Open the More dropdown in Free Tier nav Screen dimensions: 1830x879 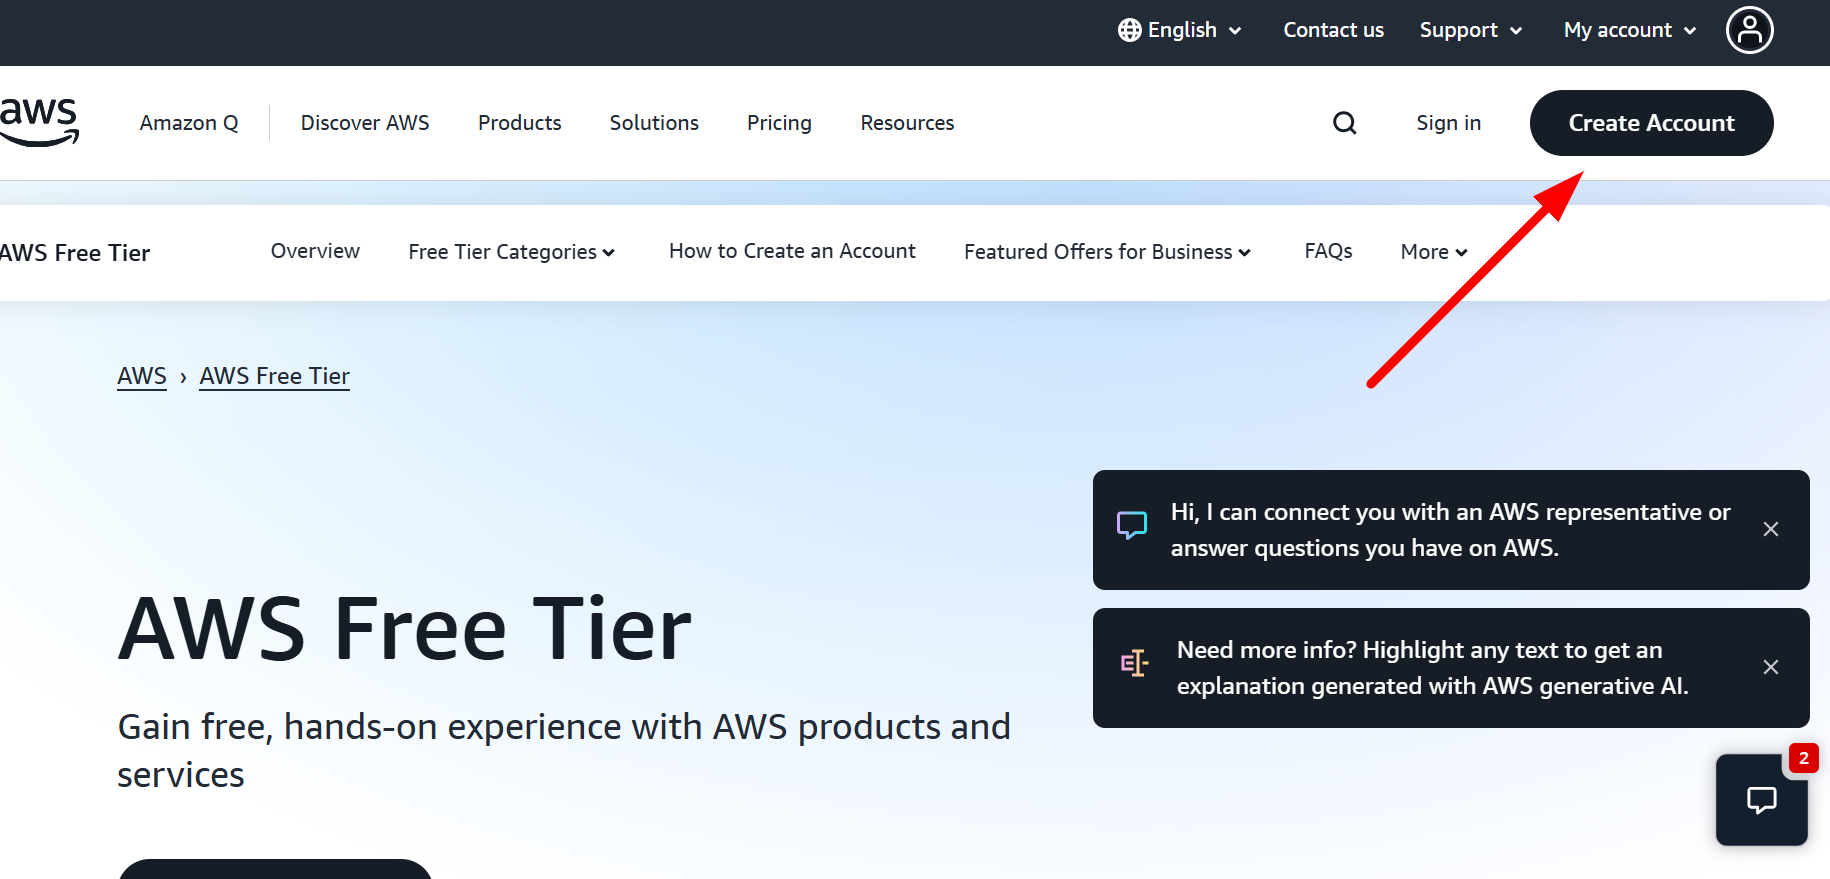1434,252
